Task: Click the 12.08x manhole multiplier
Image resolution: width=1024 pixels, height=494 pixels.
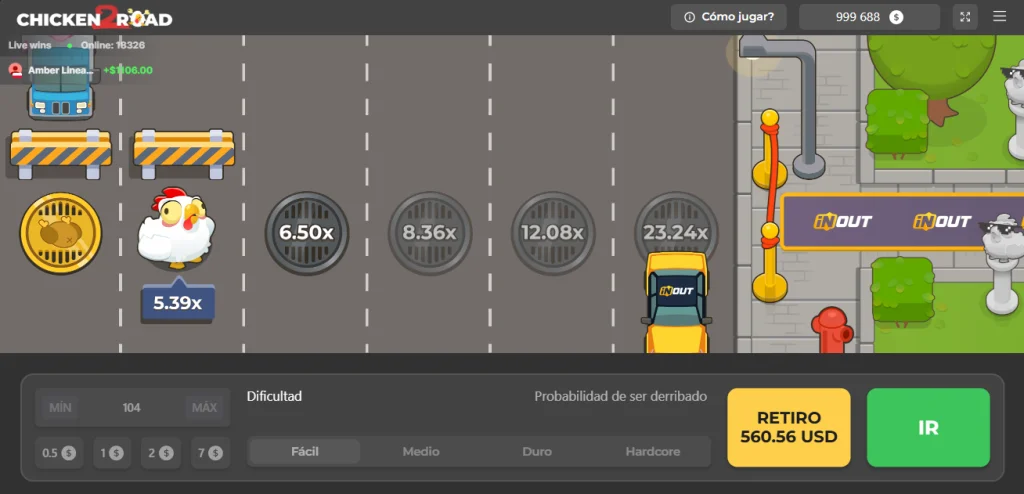Action: [x=552, y=233]
